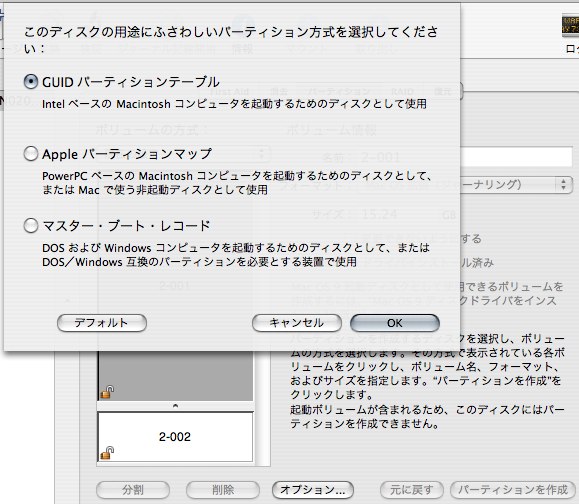Click lock icon on the gray partition
Image resolution: width=579 pixels, height=504 pixels.
107,392
